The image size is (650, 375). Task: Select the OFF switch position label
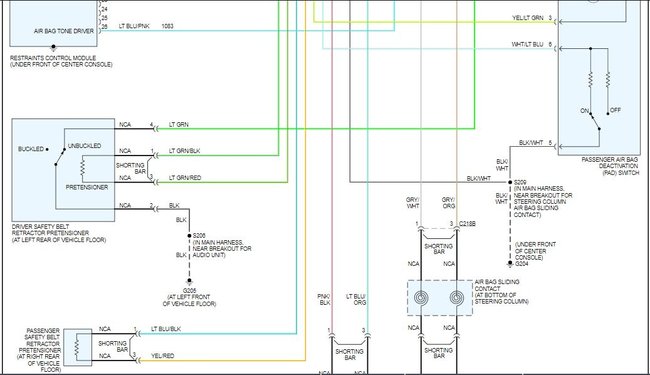pos(616,110)
